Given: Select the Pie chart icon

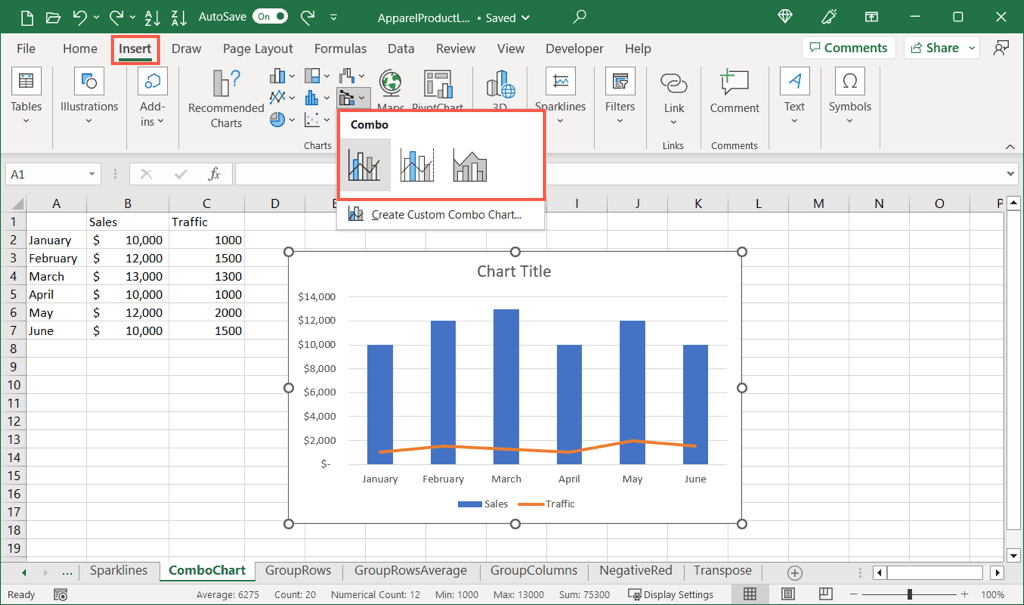Looking at the screenshot, I should [x=277, y=119].
